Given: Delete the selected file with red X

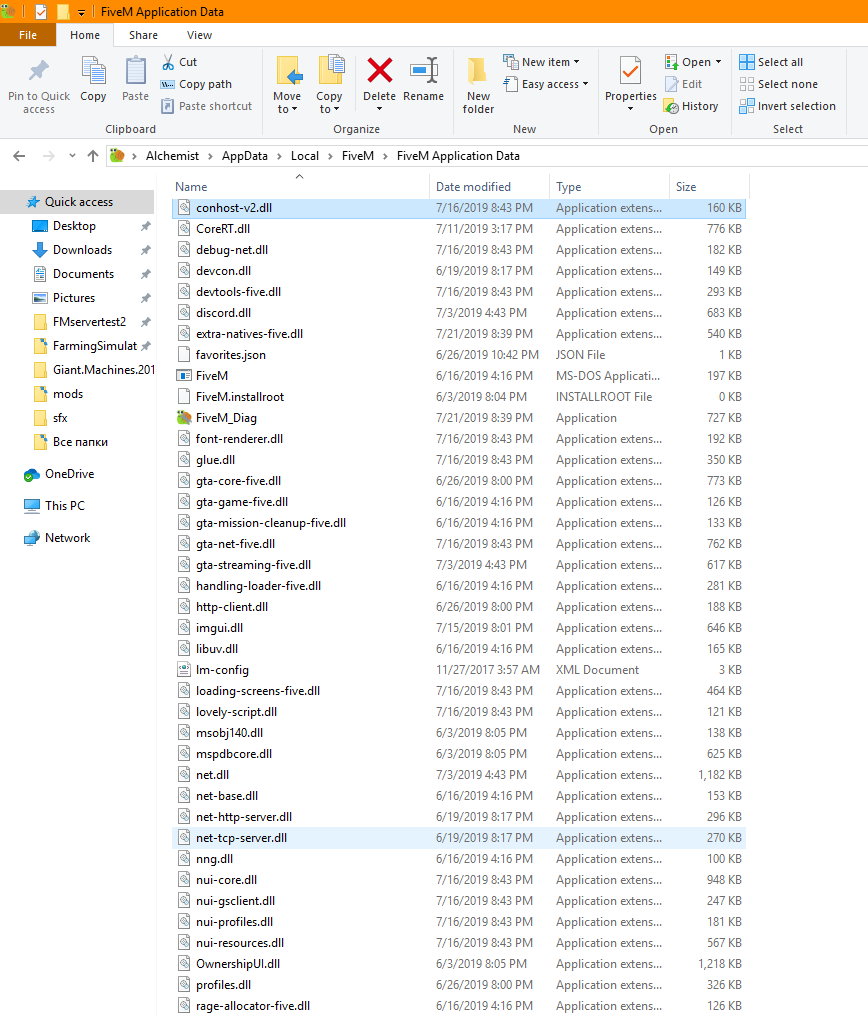Looking at the screenshot, I should (380, 71).
